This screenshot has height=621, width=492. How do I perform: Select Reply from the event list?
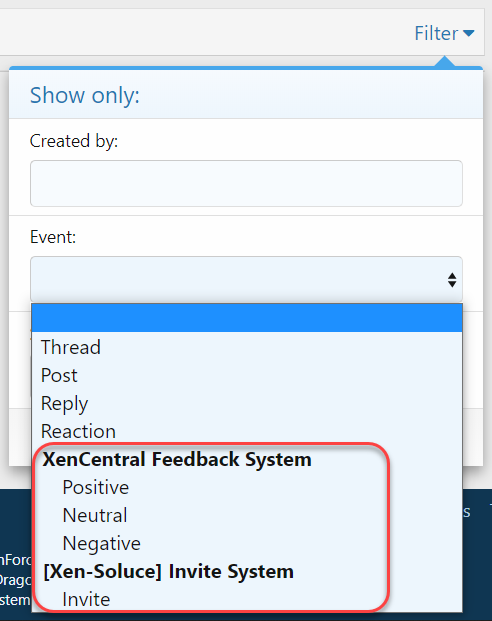pos(247,403)
